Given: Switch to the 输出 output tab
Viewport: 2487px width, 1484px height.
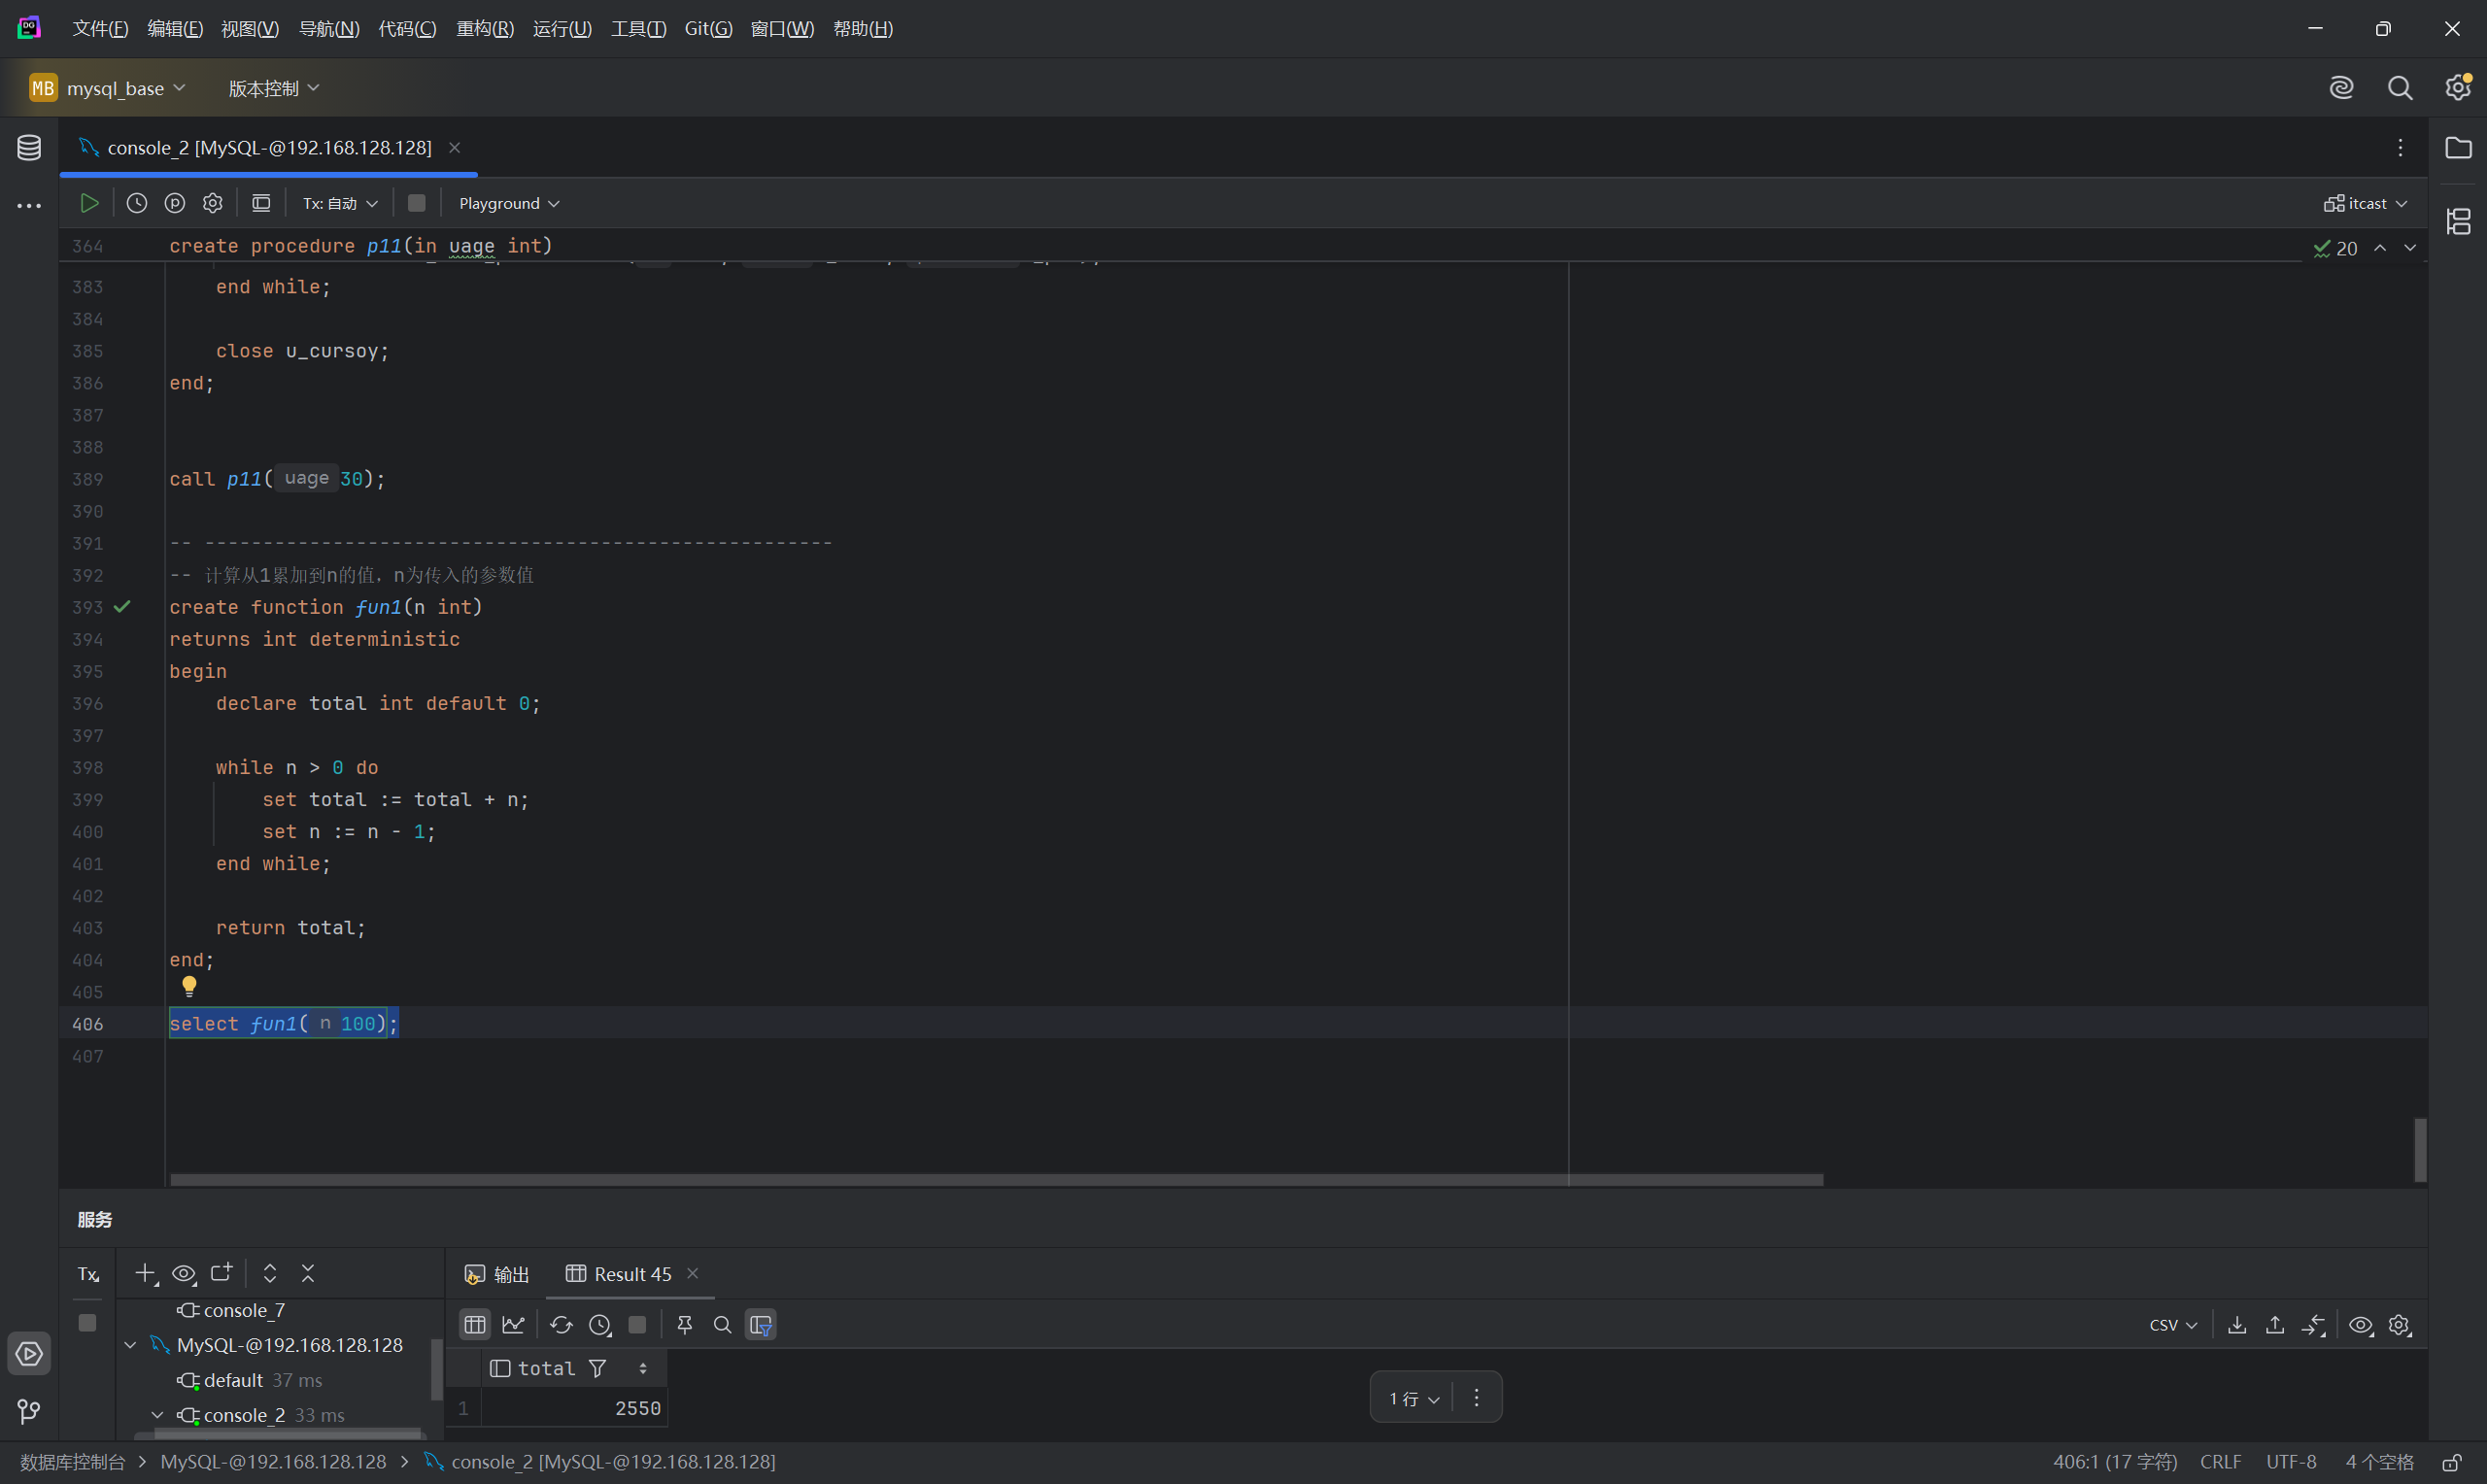Looking at the screenshot, I should [x=498, y=1274].
